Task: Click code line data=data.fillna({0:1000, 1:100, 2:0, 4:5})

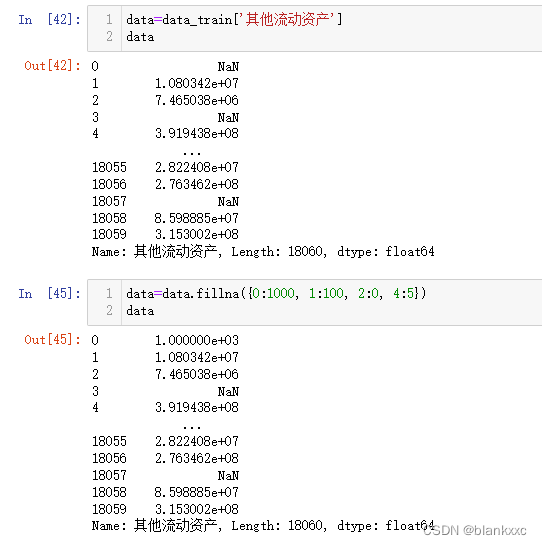Action: (276, 294)
